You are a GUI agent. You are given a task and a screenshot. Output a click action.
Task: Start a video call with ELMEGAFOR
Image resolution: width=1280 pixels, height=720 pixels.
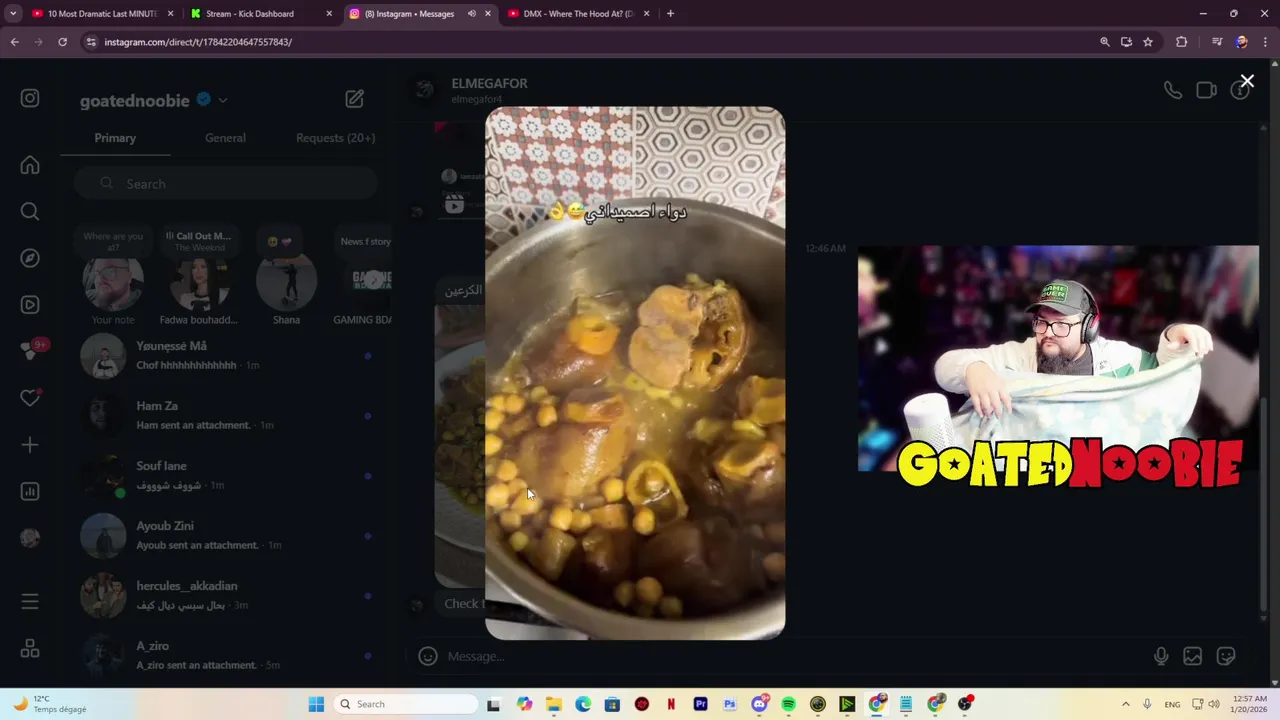click(x=1207, y=90)
